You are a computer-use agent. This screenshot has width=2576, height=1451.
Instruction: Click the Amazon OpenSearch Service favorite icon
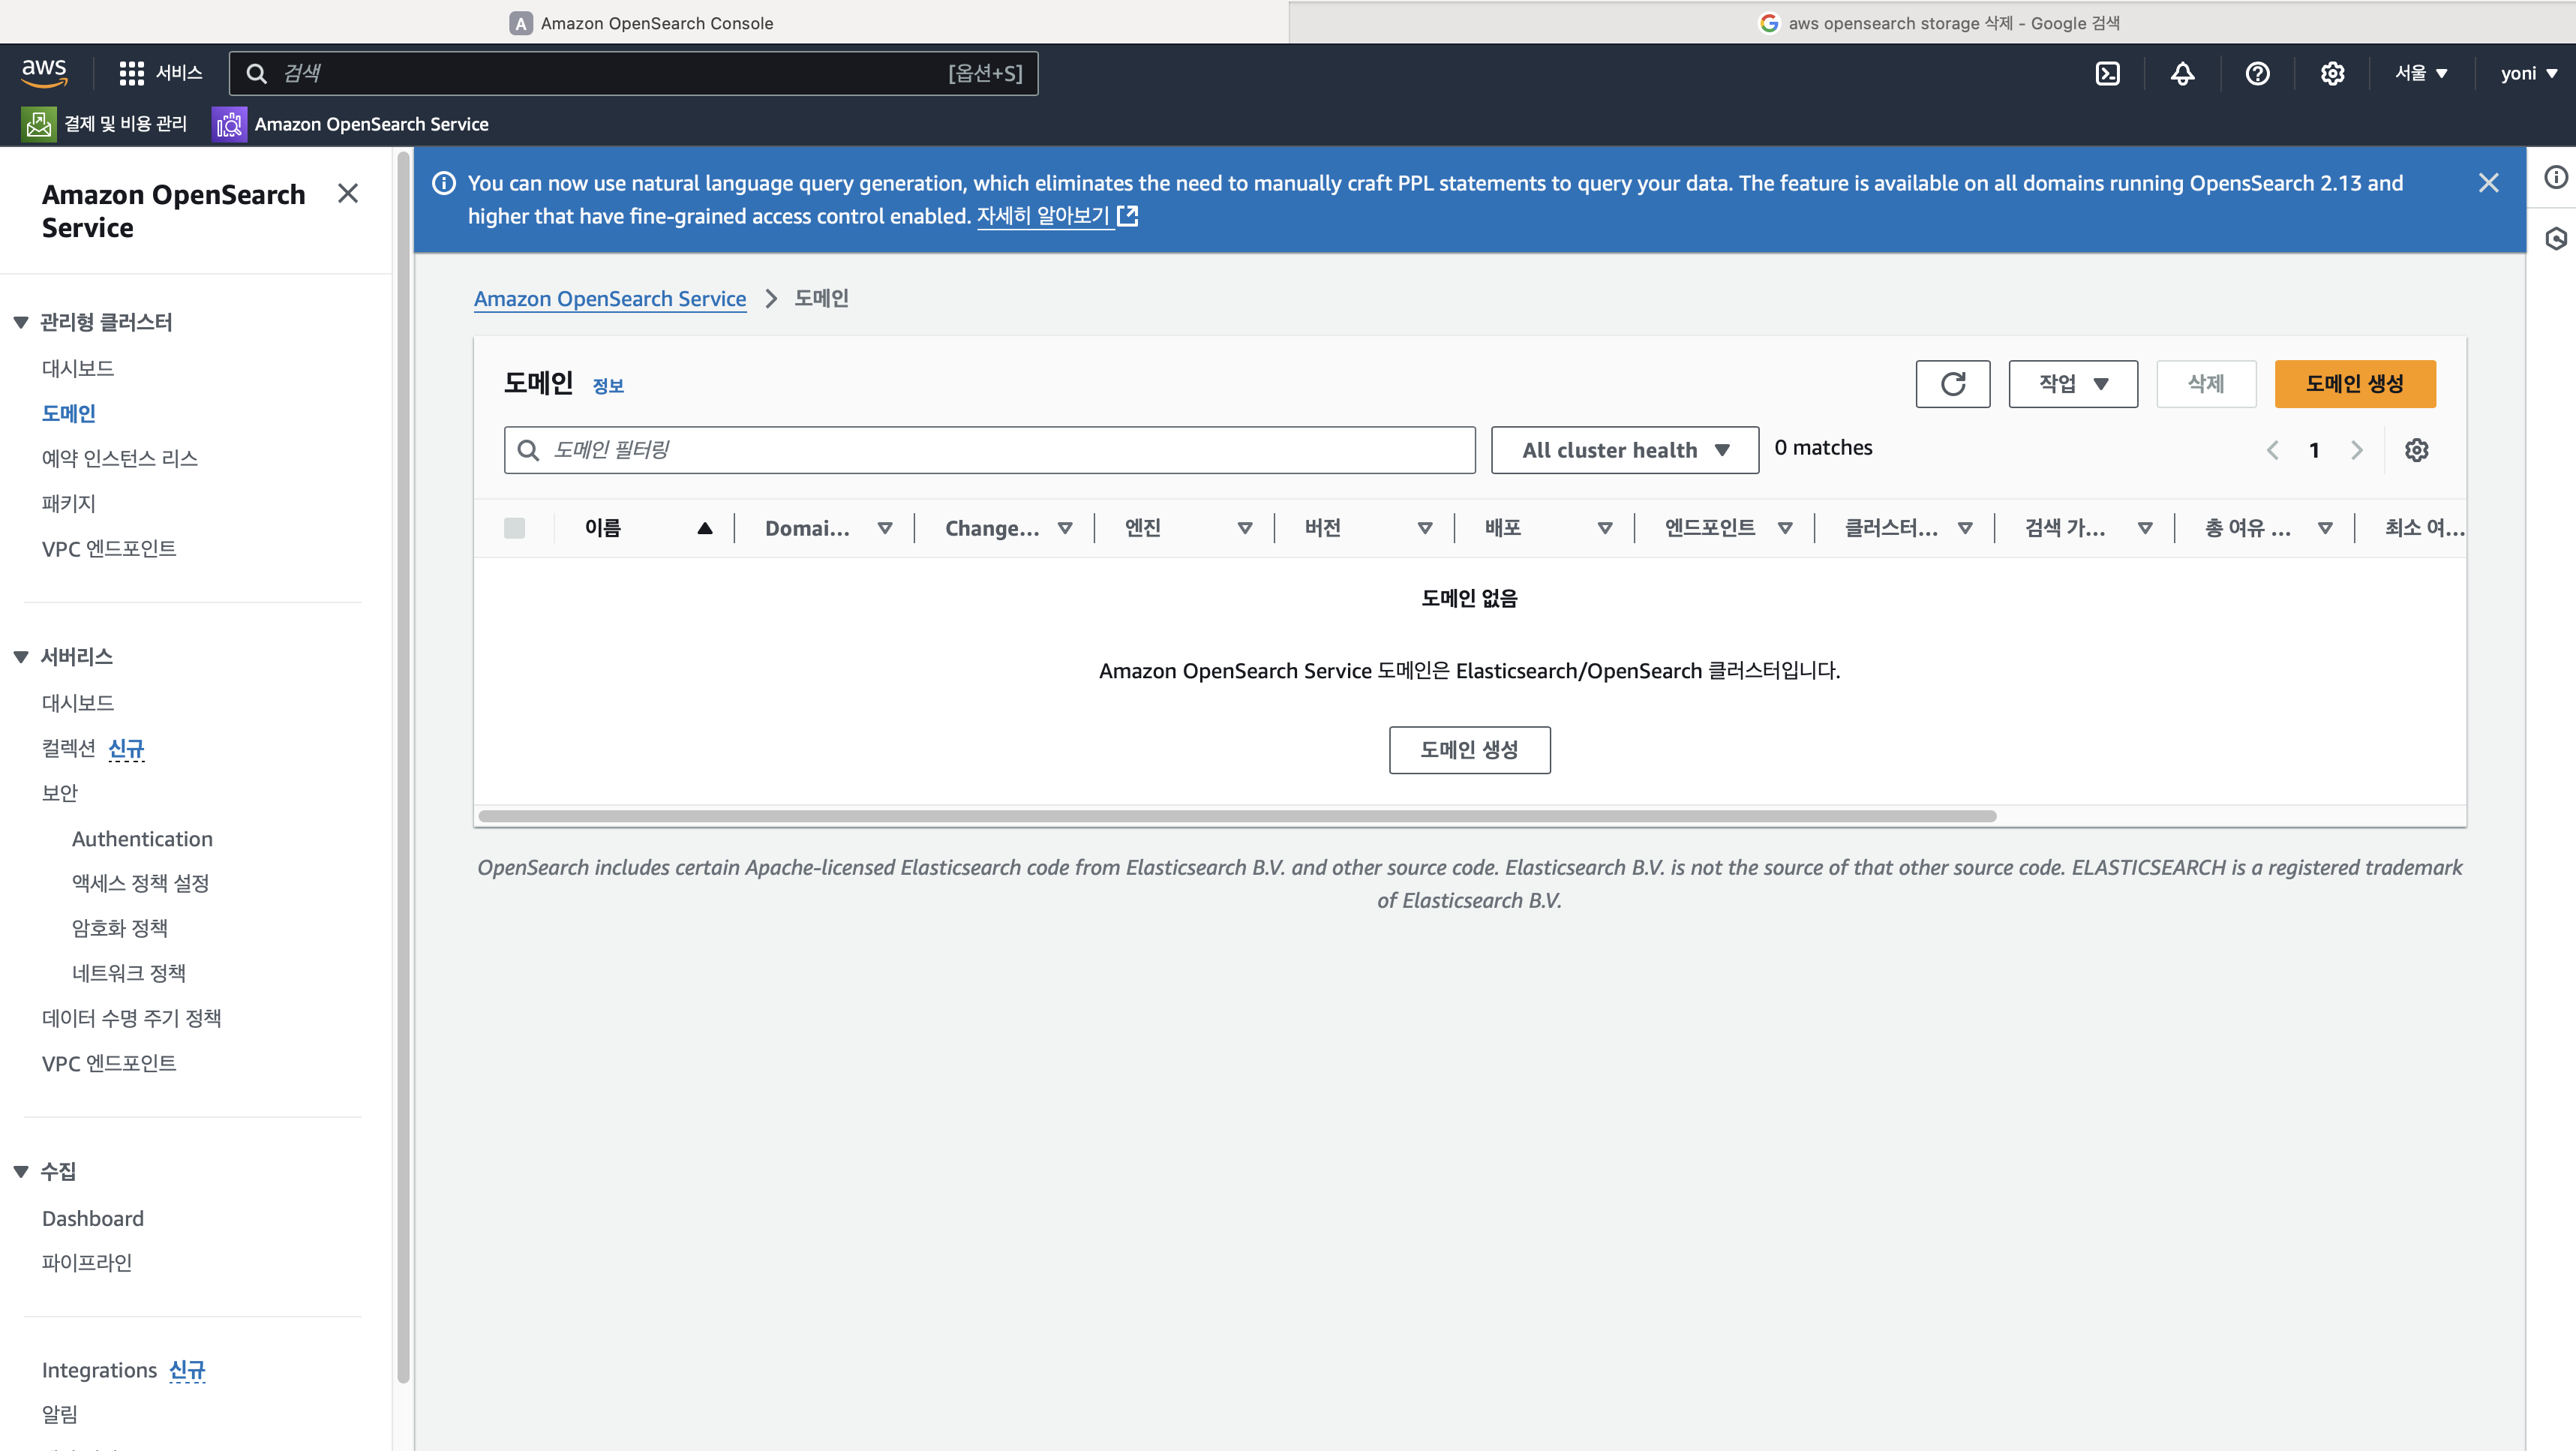229,124
